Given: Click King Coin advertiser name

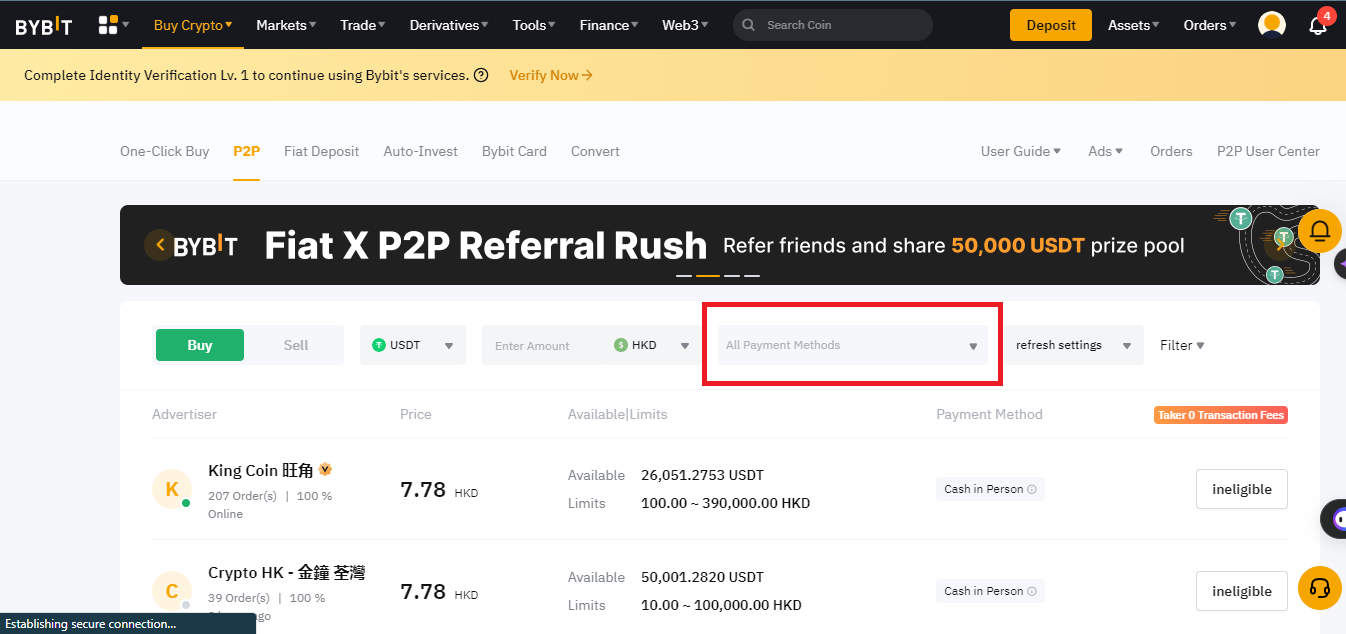Looking at the screenshot, I should pyautogui.click(x=261, y=470).
